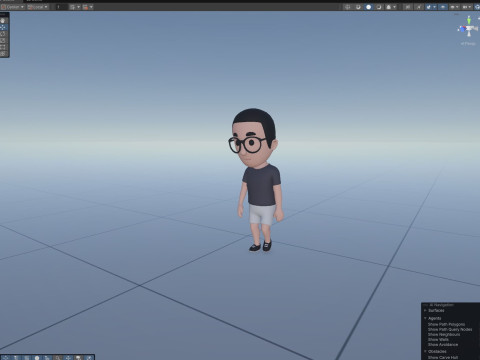
Task: Open the debug draw mode dropdown arrow
Action: pyautogui.click(x=394, y=7)
